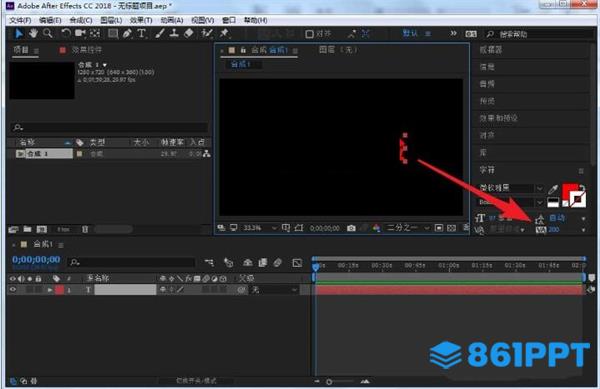Select the Eraser tool

[x=189, y=34]
